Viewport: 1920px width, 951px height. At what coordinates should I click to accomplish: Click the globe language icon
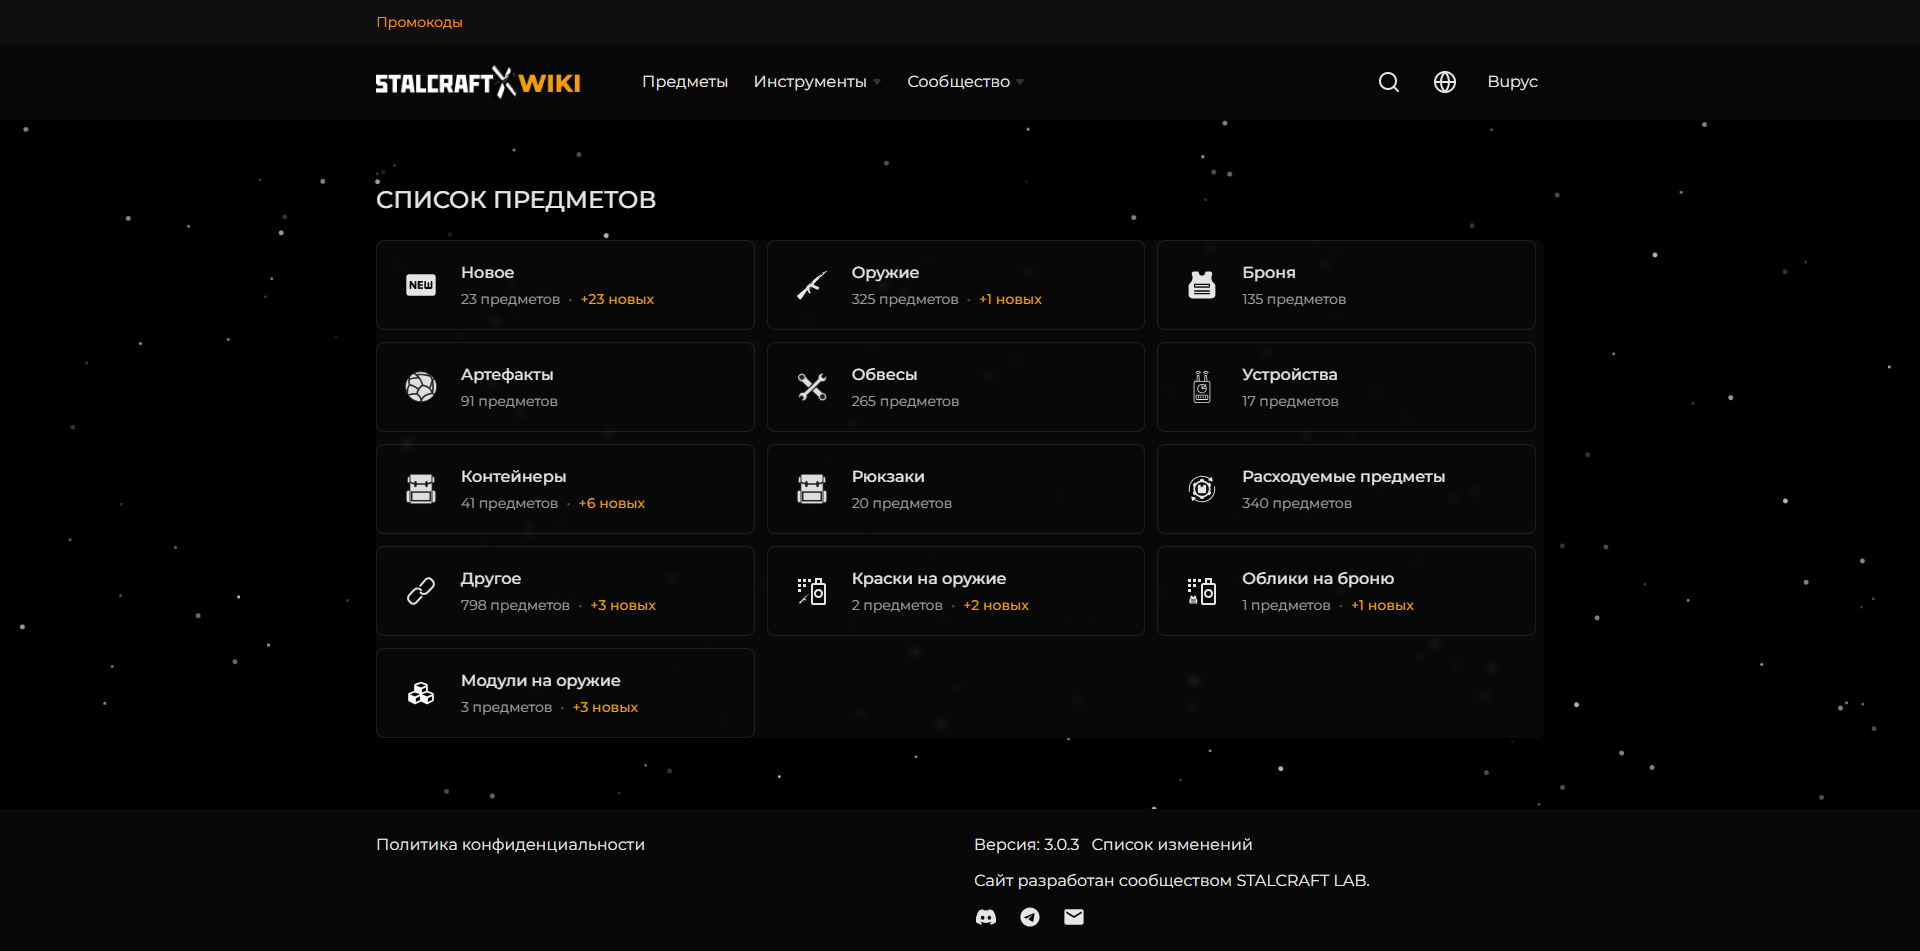[x=1444, y=81]
